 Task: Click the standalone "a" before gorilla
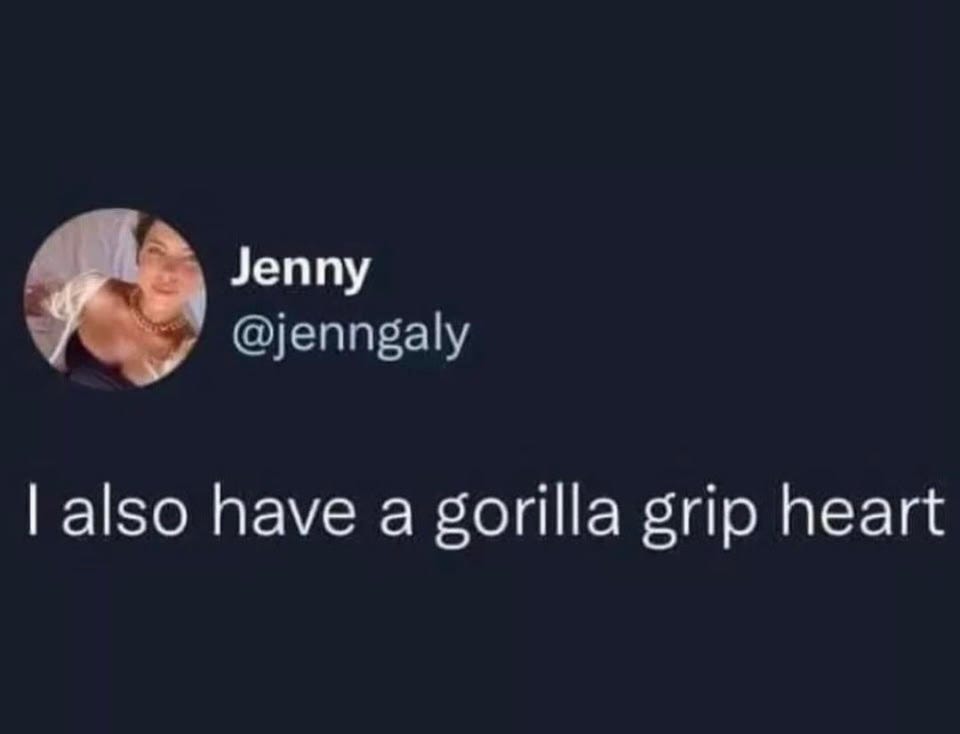(x=394, y=516)
